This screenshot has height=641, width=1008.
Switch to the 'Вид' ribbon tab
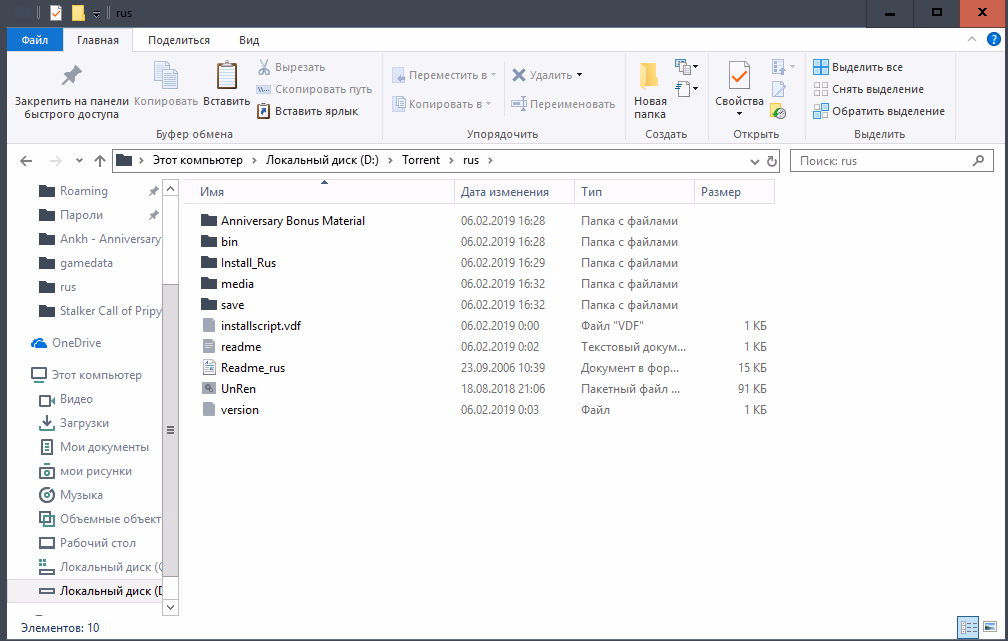[248, 40]
